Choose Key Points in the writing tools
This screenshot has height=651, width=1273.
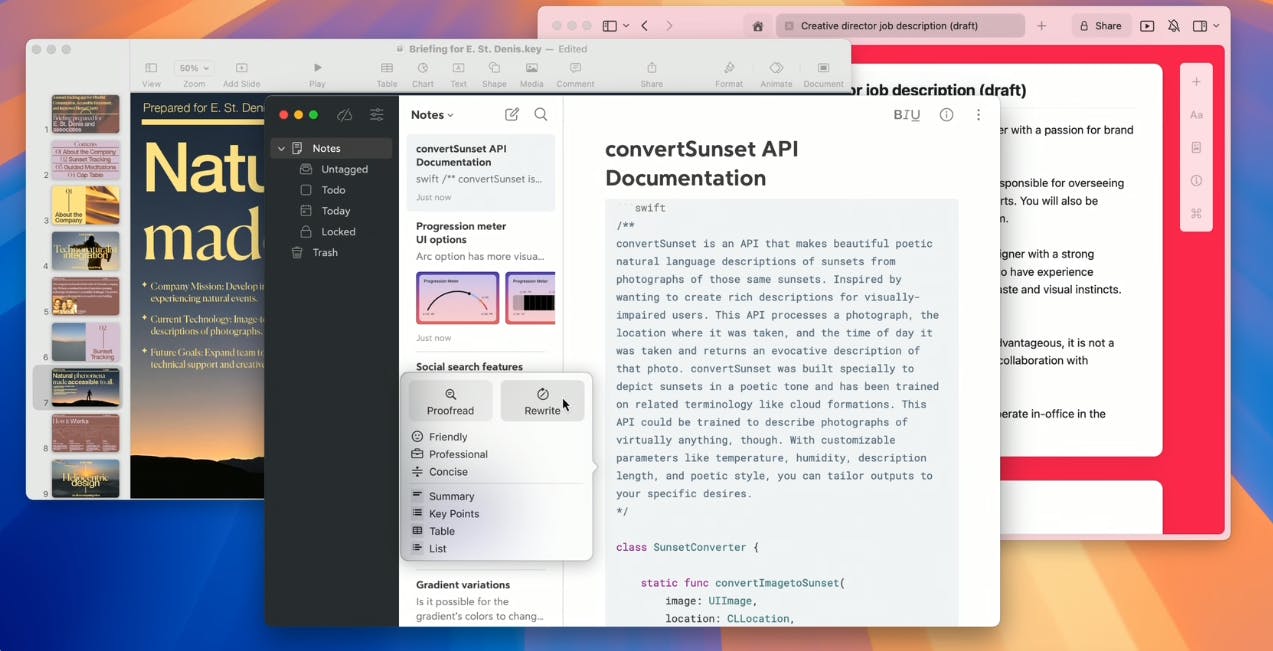point(445,514)
